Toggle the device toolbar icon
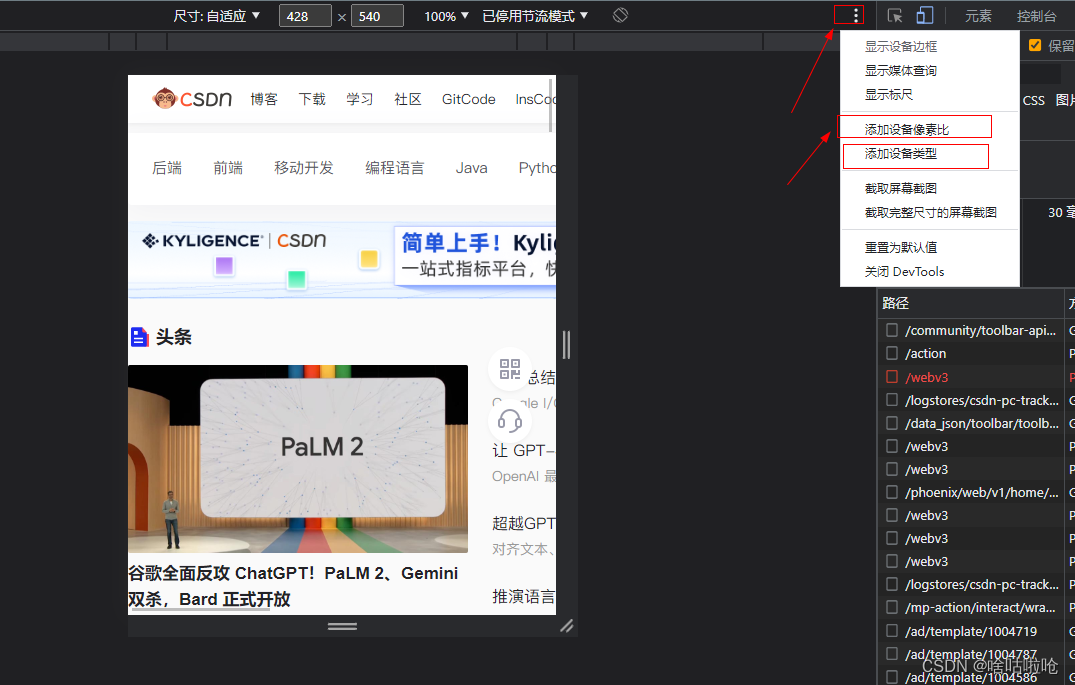The image size is (1075, 685). (x=925, y=16)
